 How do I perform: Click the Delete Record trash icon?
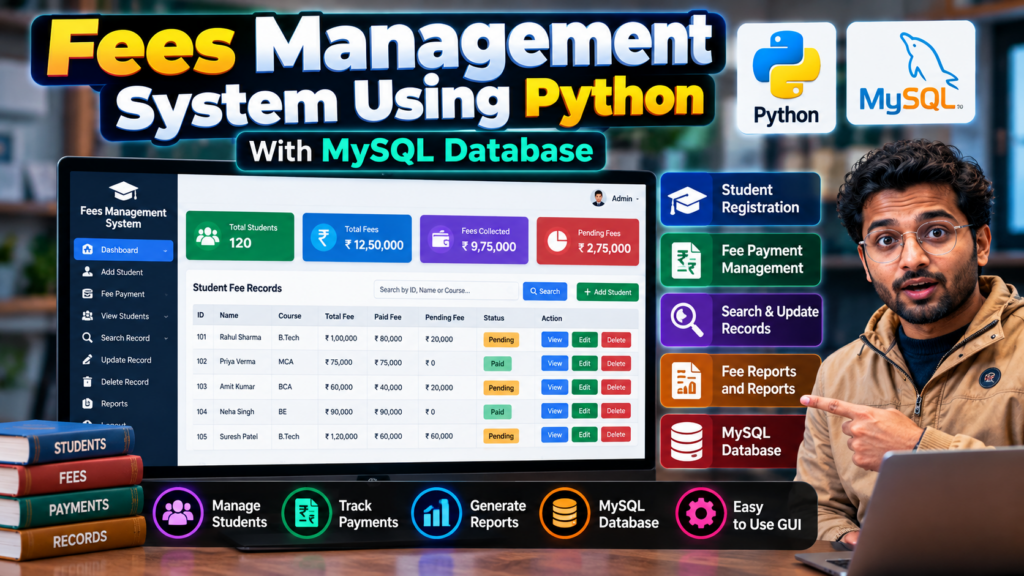[88, 381]
